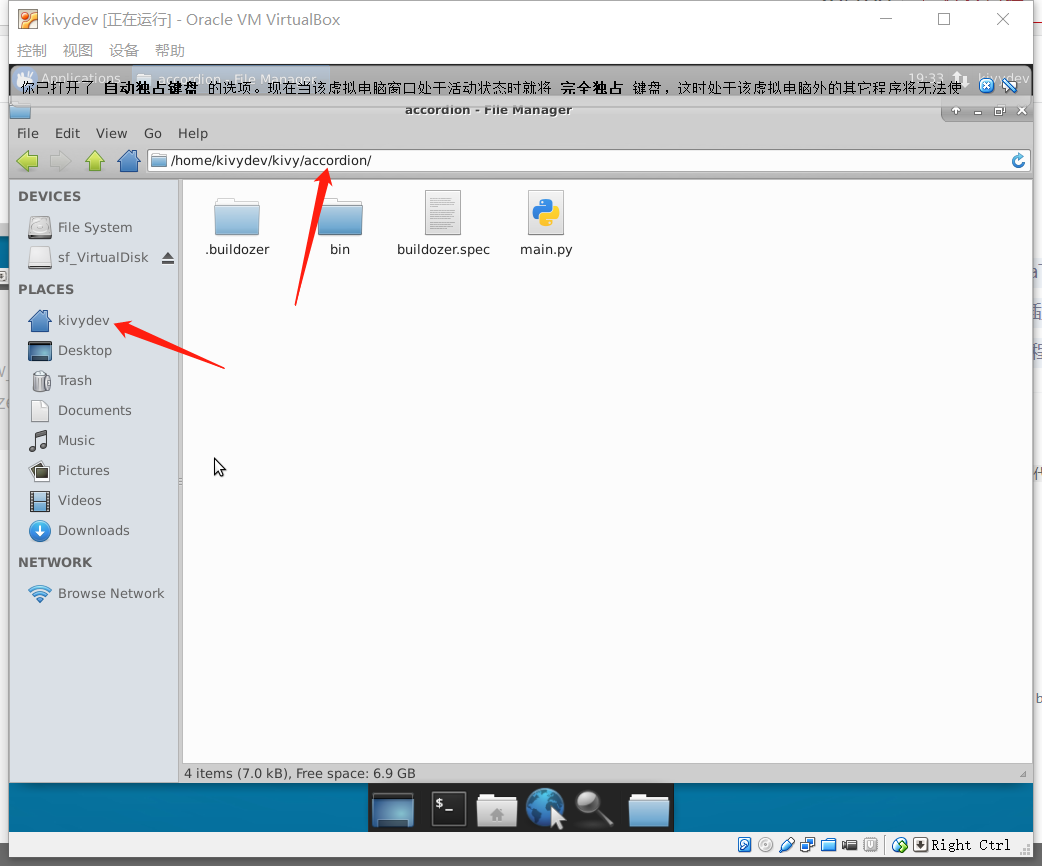The width and height of the screenshot is (1042, 866).
Task: Click VirtualBox shared folders status icon
Action: [x=829, y=845]
